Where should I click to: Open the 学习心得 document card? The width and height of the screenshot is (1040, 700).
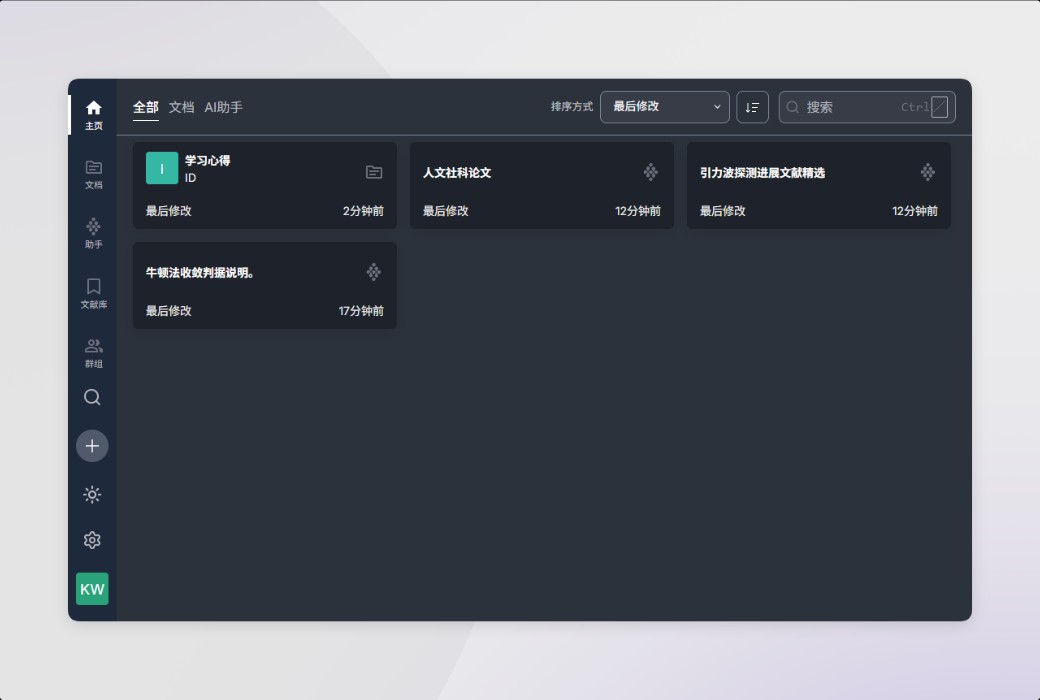click(265, 186)
